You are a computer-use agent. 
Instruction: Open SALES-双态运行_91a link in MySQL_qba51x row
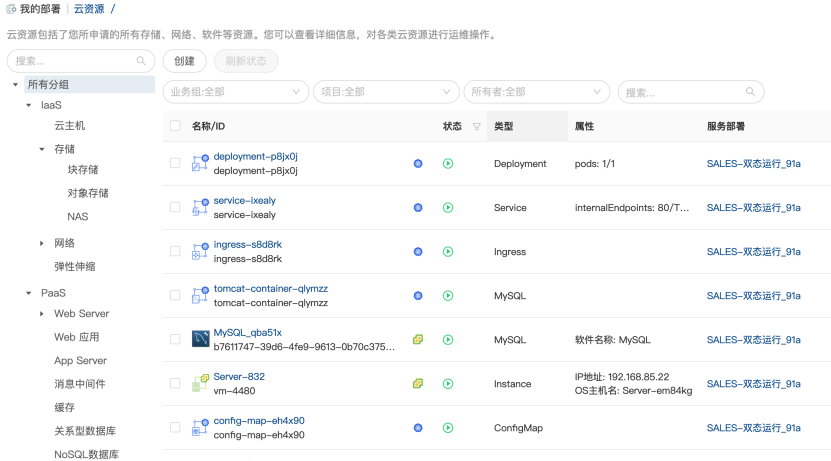[x=754, y=340]
